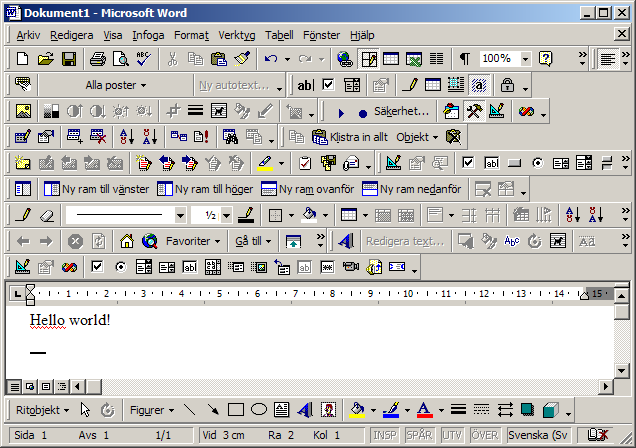Run spelling check ABC icon
The width and height of the screenshot is (636, 448).
click(144, 59)
